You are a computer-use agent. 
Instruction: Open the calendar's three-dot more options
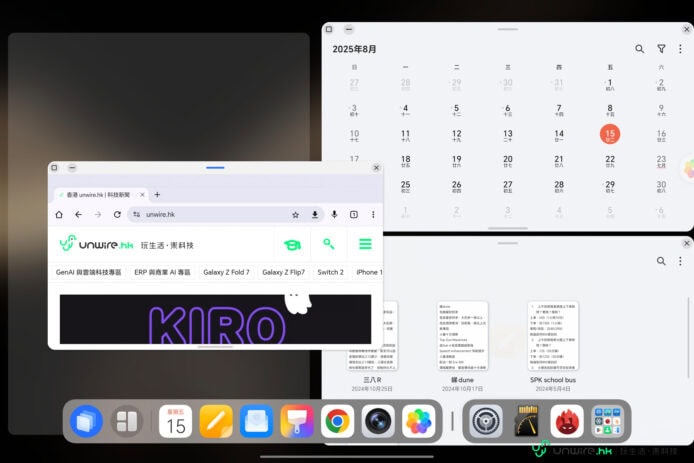[682, 48]
